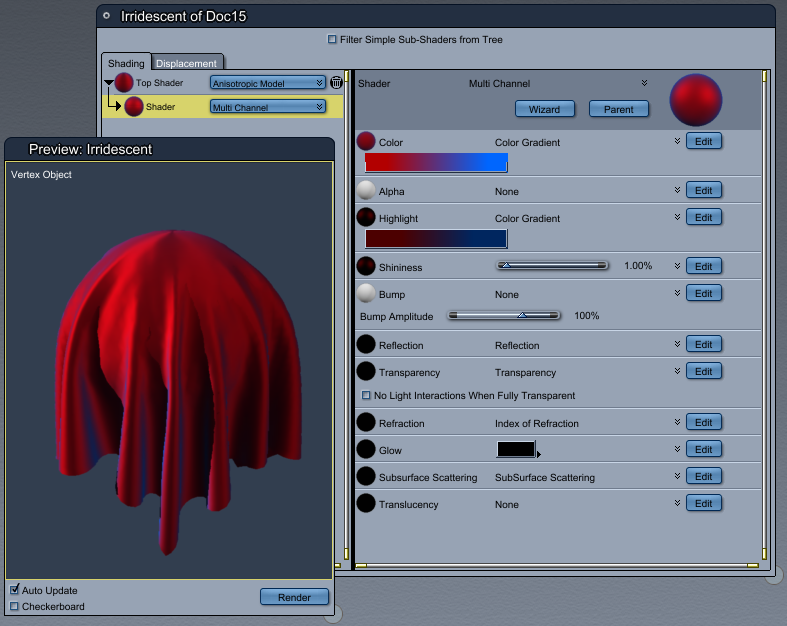The height and width of the screenshot is (626, 787).
Task: Open the Bump channel type chevron
Action: (x=677, y=293)
